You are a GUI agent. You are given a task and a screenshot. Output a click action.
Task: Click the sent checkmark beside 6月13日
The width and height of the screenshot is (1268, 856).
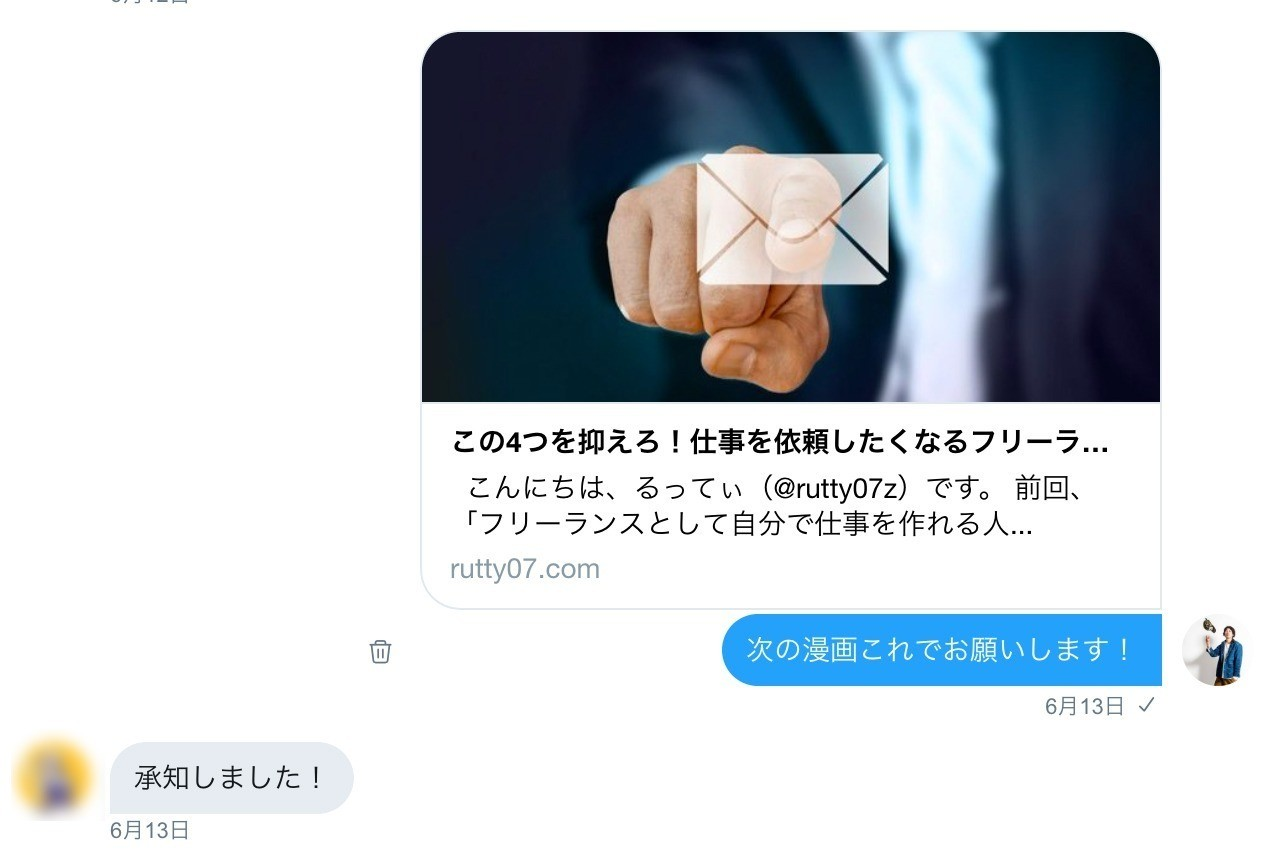click(1147, 706)
